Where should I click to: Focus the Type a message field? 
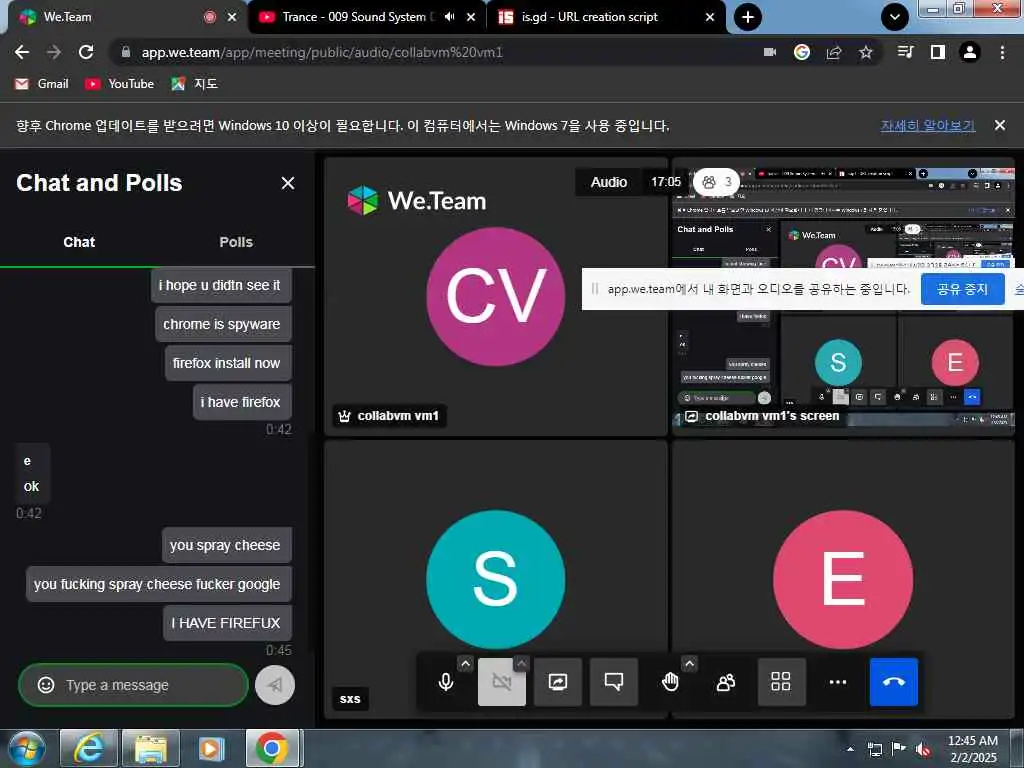coord(133,684)
